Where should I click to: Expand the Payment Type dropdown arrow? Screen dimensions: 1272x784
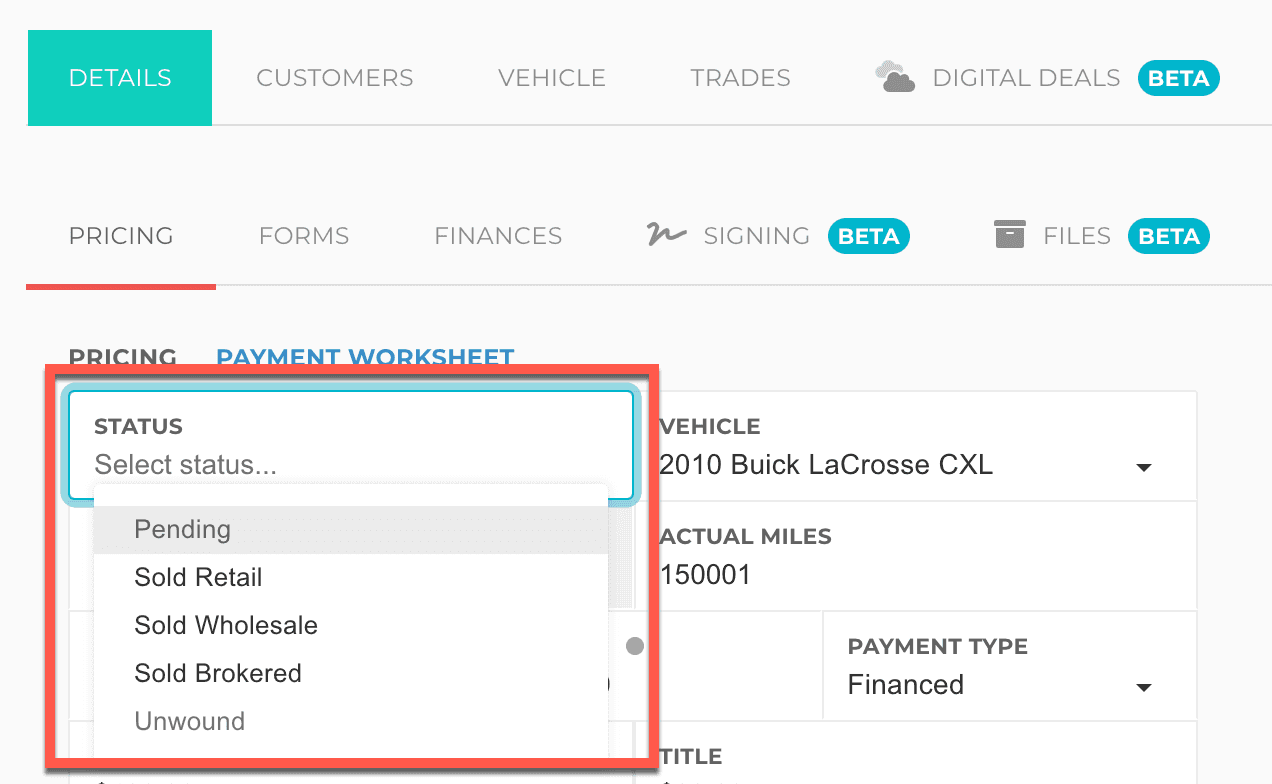click(x=1144, y=687)
